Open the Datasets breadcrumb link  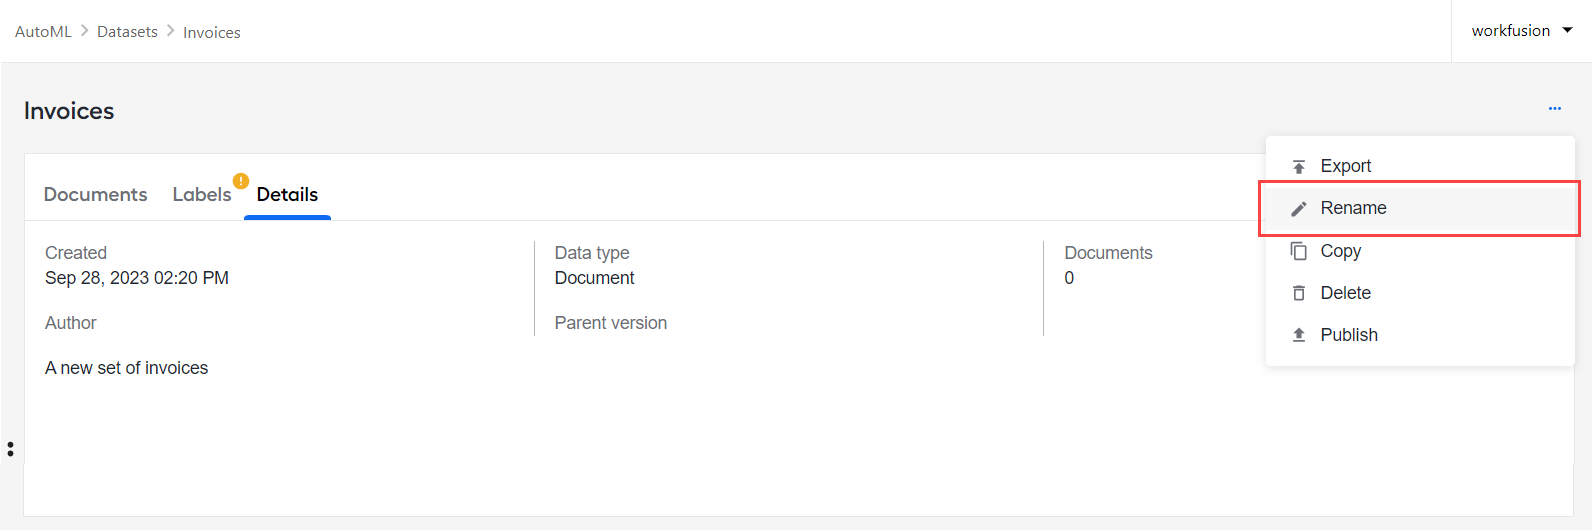[127, 32]
